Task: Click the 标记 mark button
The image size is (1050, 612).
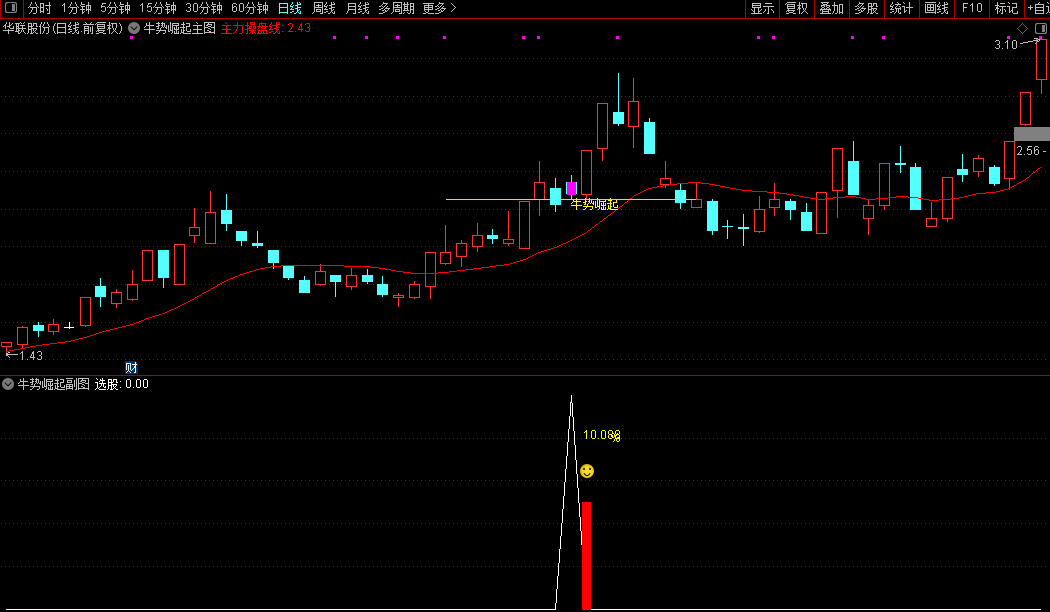Action: [1006, 8]
